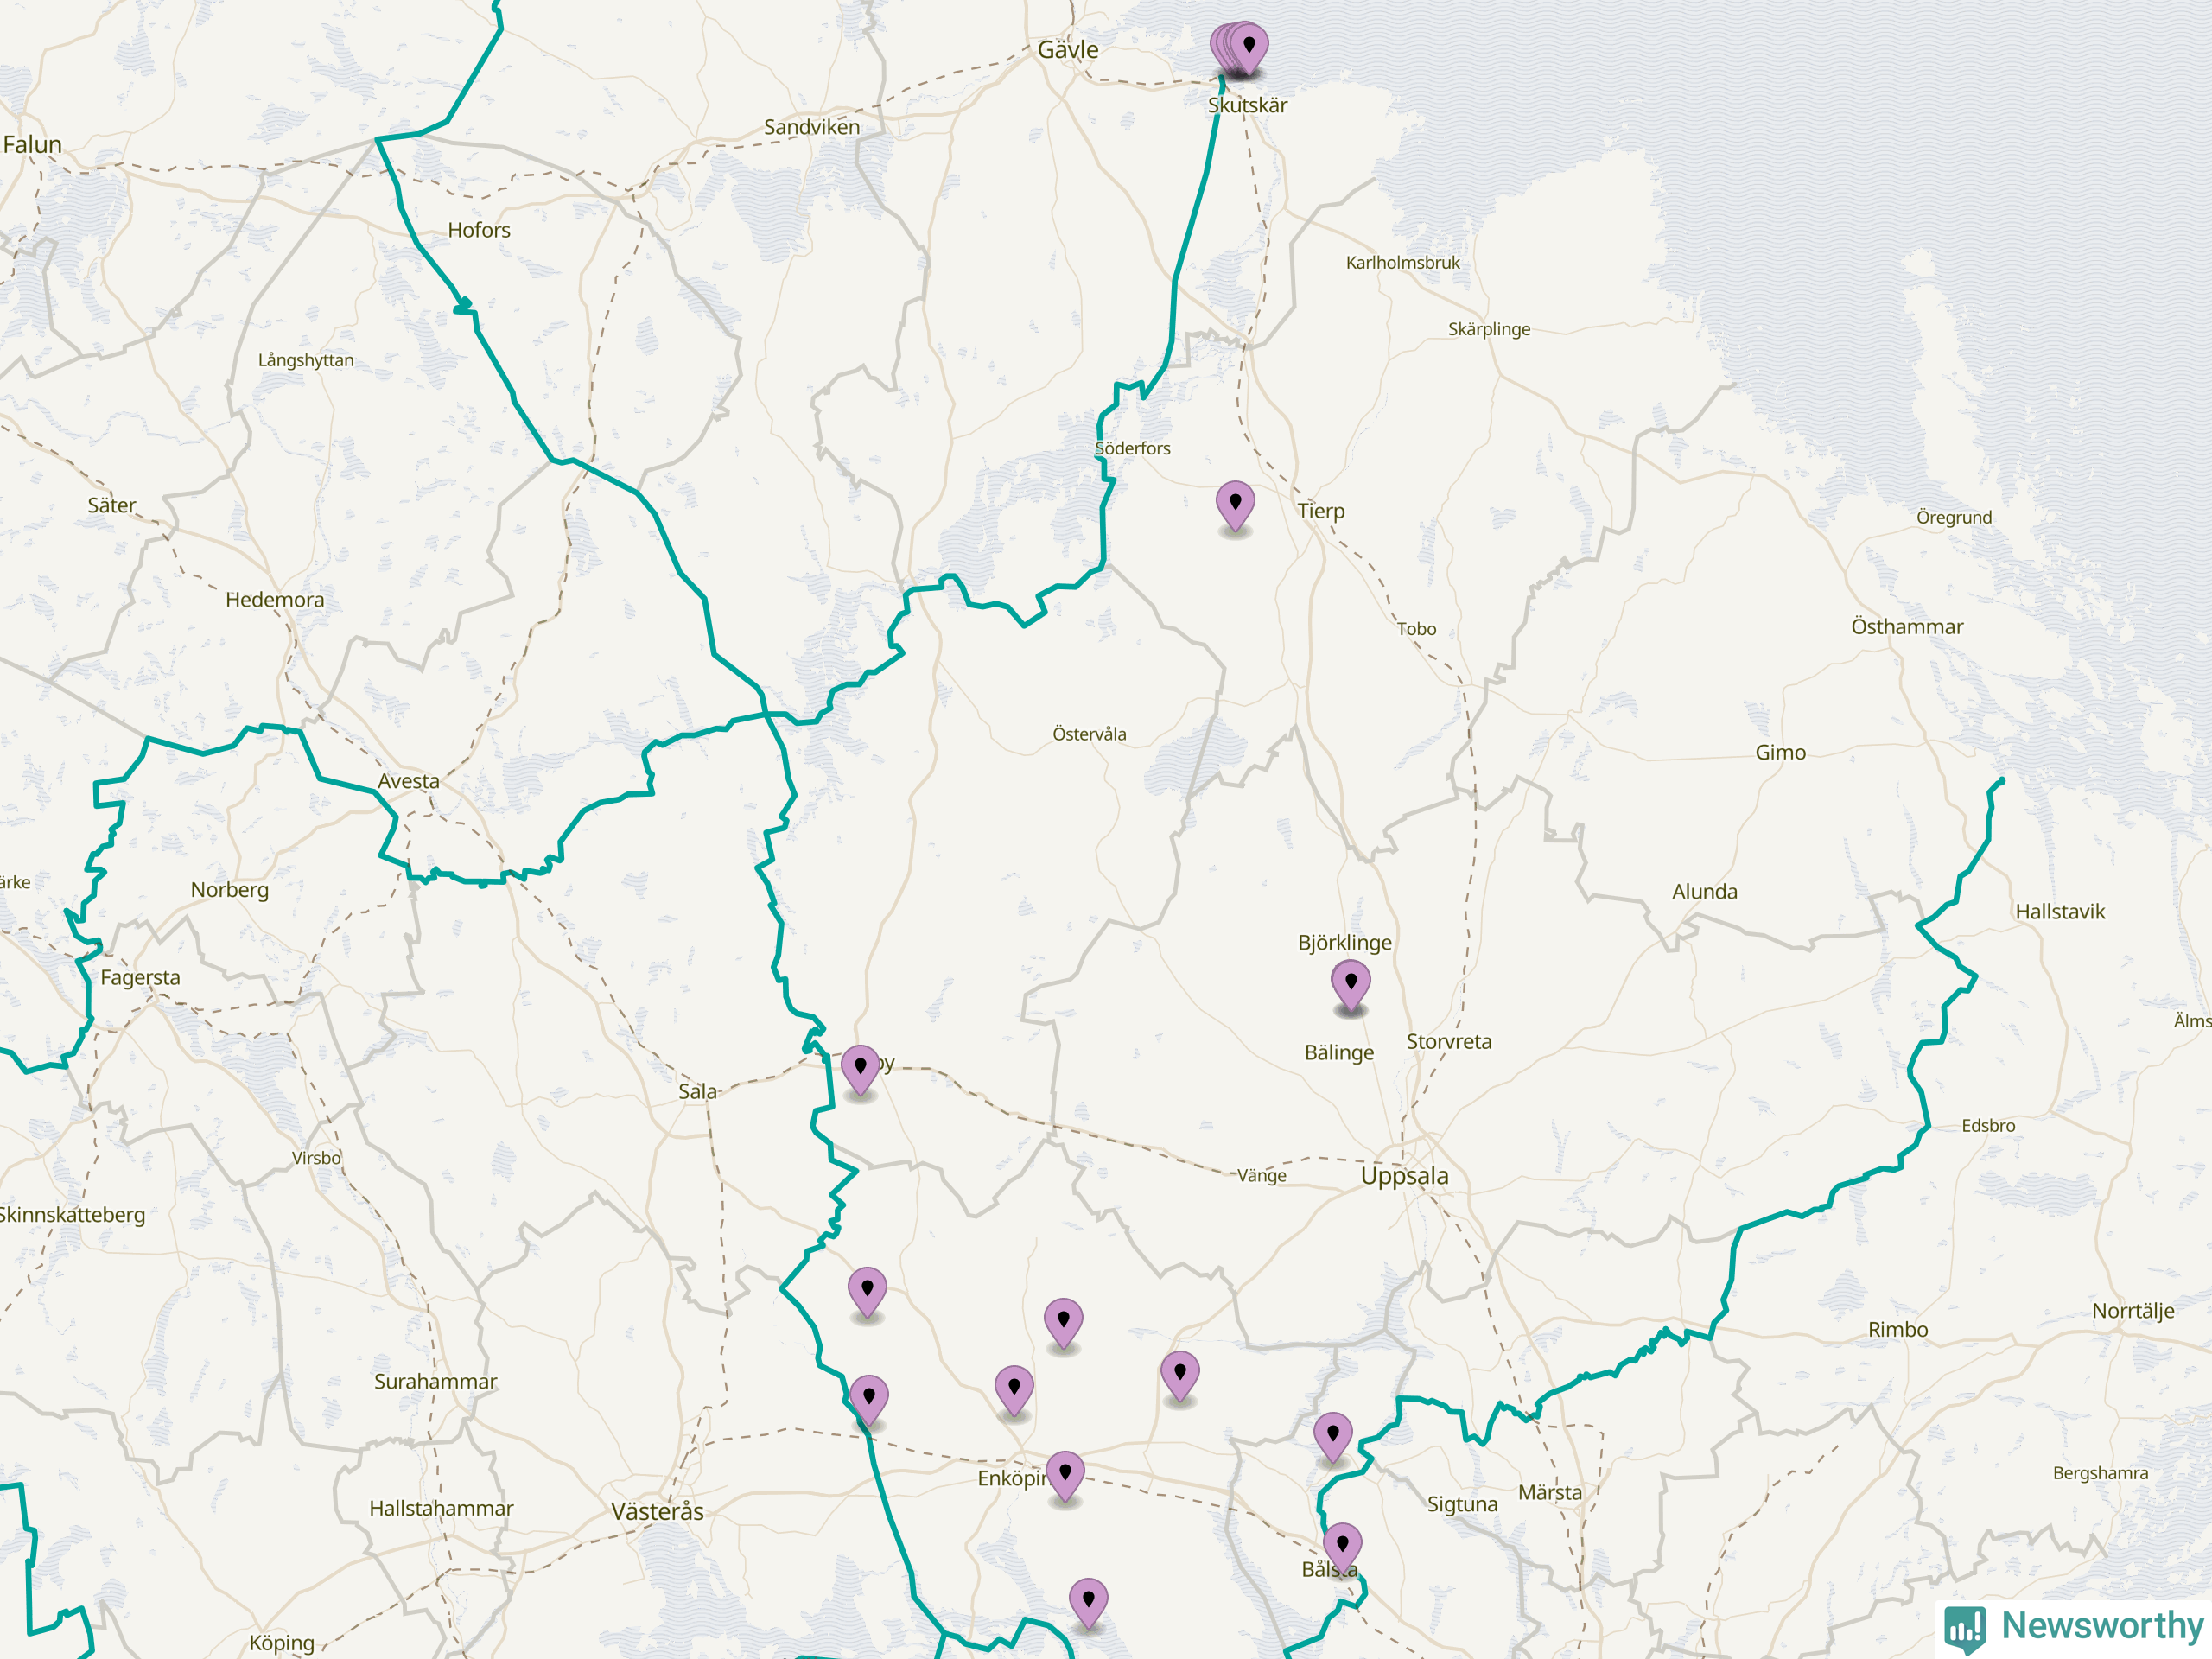Click the Gimo label
The image size is (2212, 1659).
coord(1781,753)
